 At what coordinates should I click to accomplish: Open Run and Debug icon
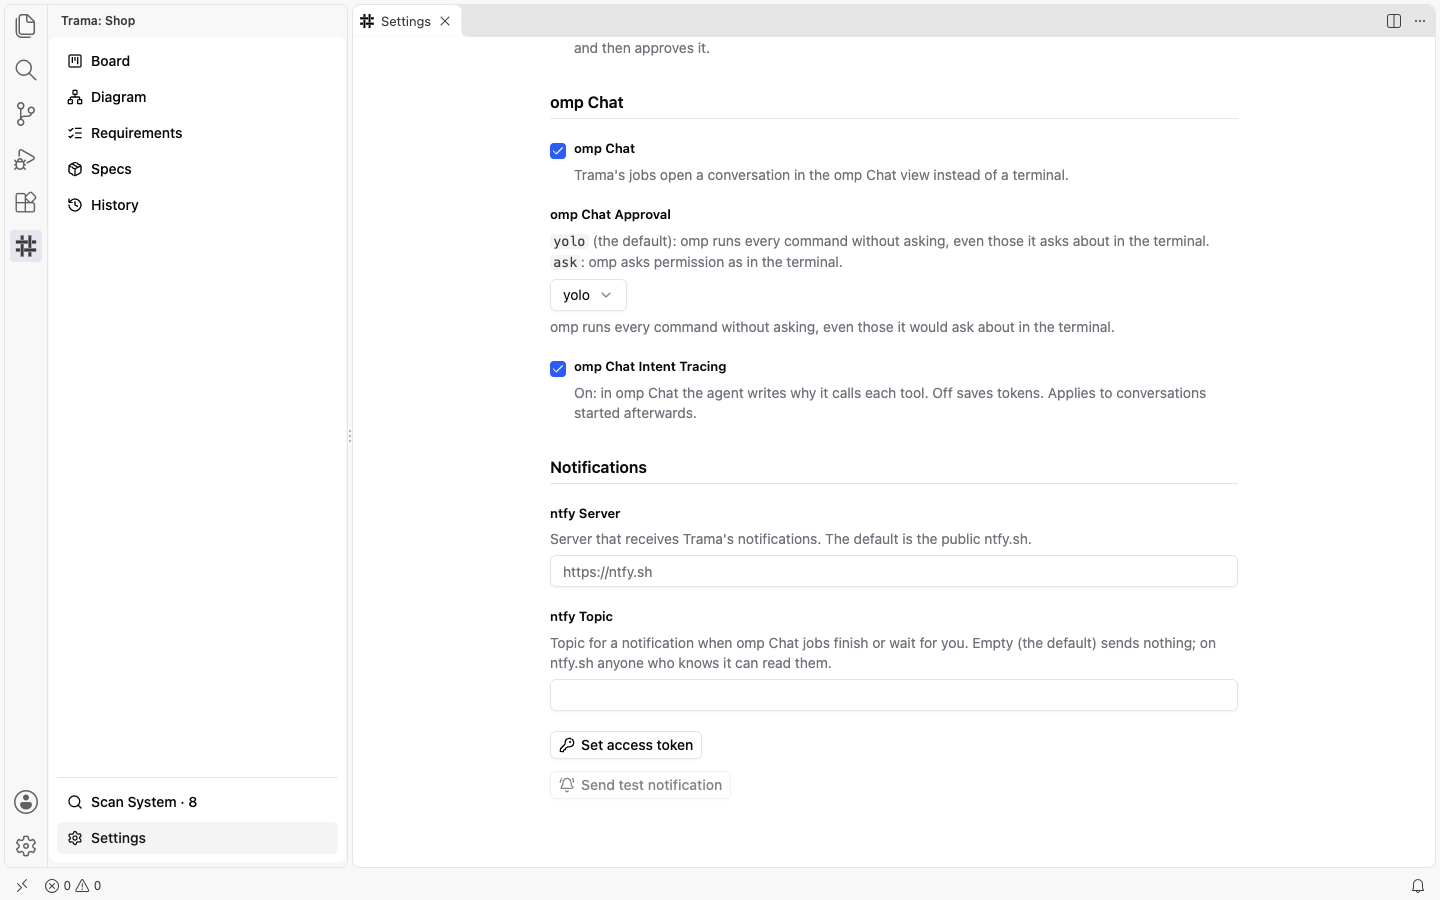[26, 158]
